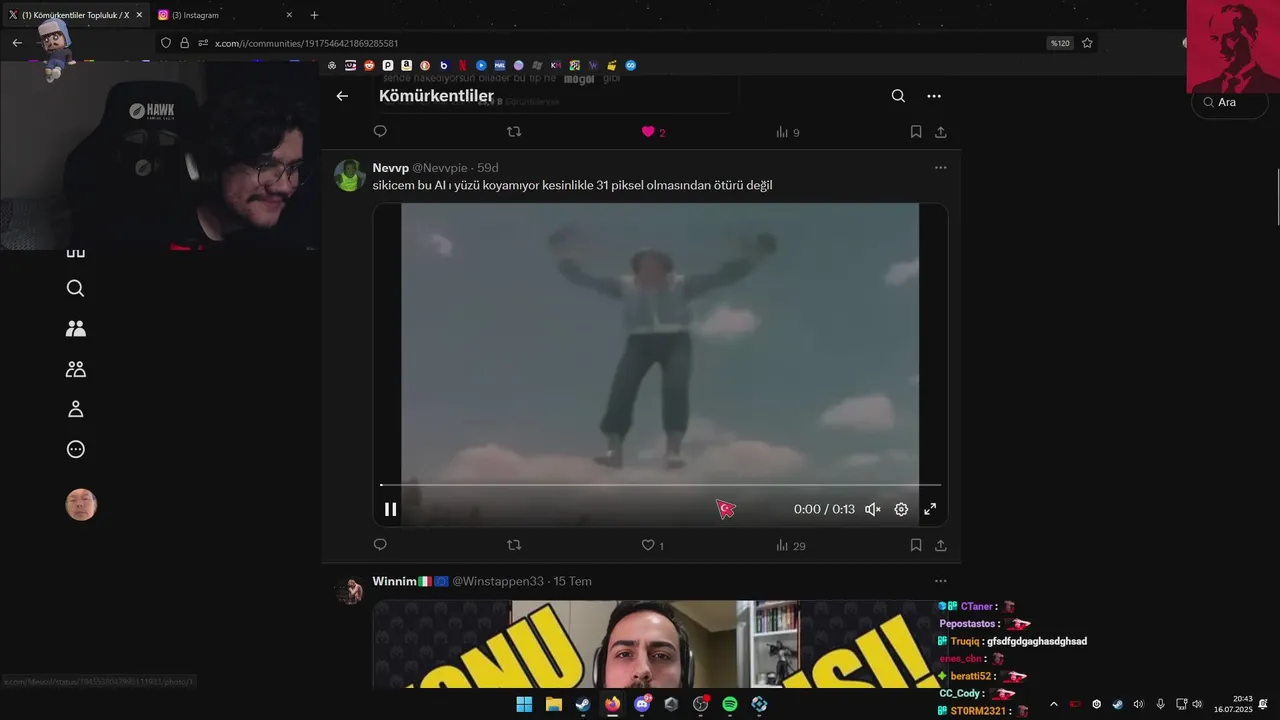
Task: Open tracking protection shield icon
Action: click(166, 43)
